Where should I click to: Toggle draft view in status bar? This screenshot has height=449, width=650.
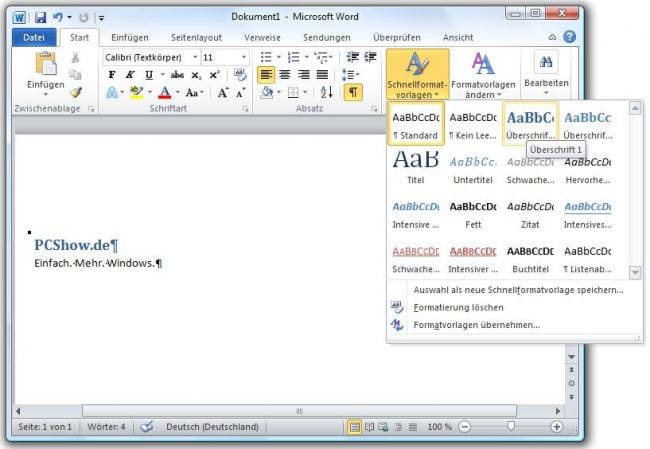click(413, 427)
